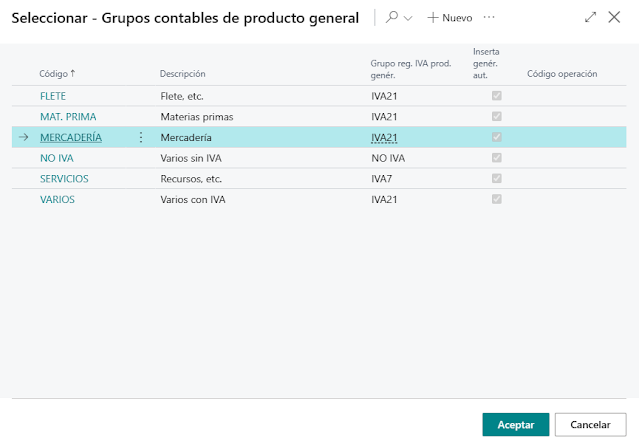Close the selection dialog

pyautogui.click(x=614, y=17)
